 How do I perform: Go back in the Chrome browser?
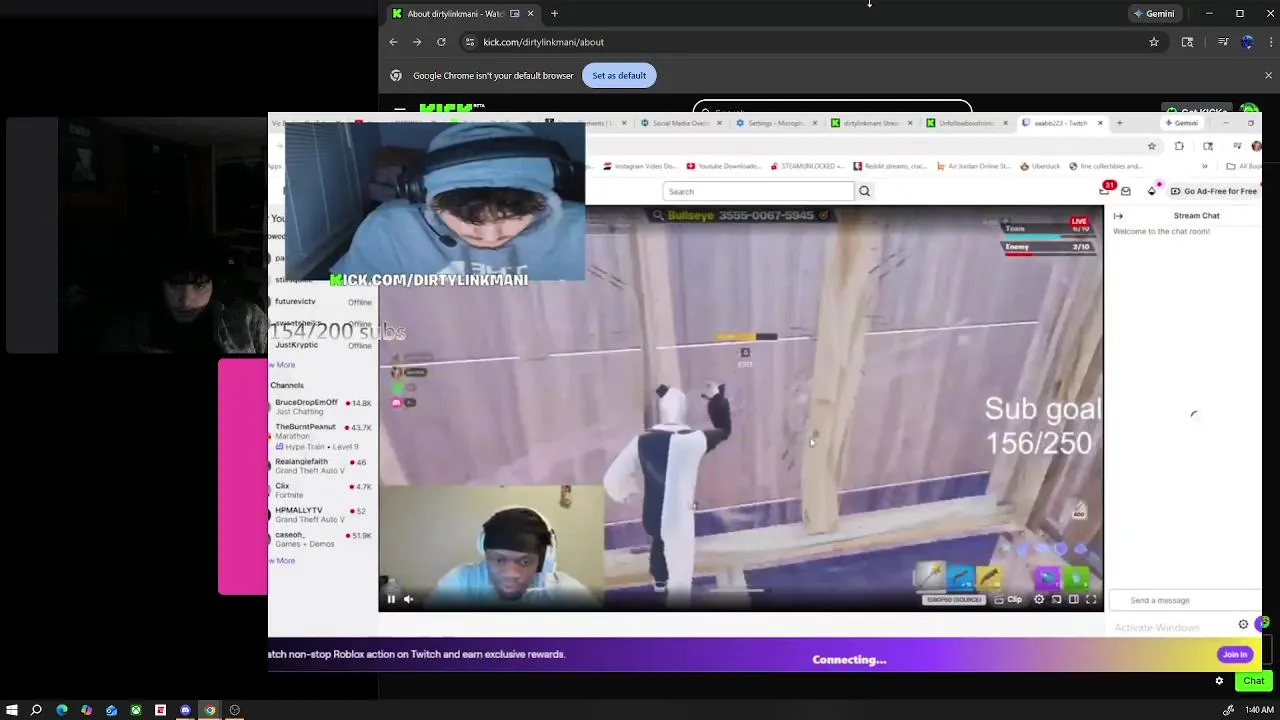(393, 42)
